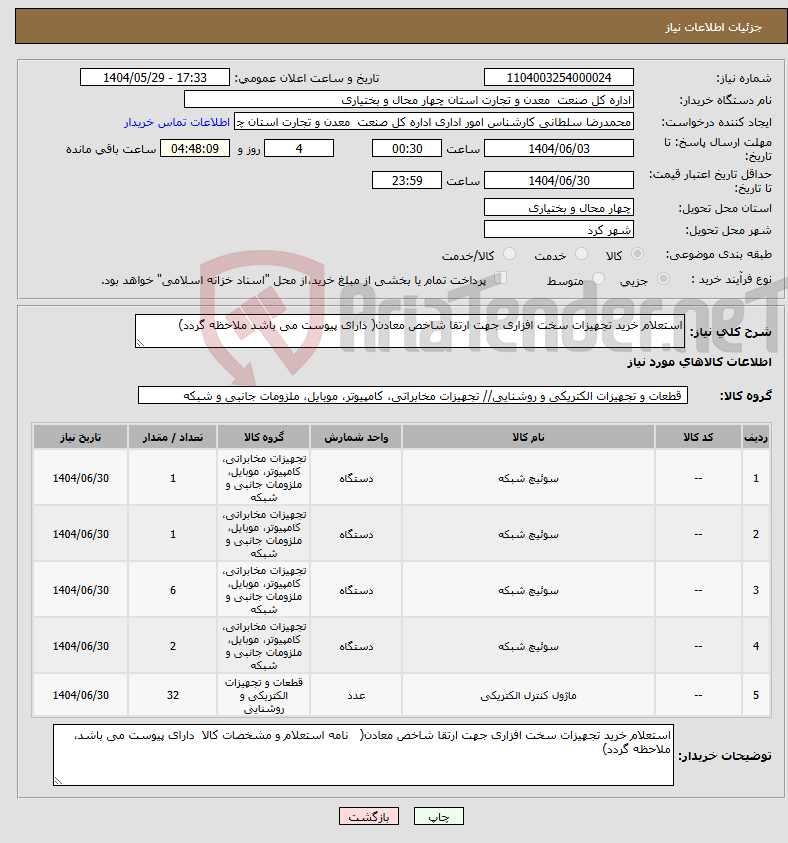Click ماژول کنترل الکتریکی in row 5

tap(528, 695)
